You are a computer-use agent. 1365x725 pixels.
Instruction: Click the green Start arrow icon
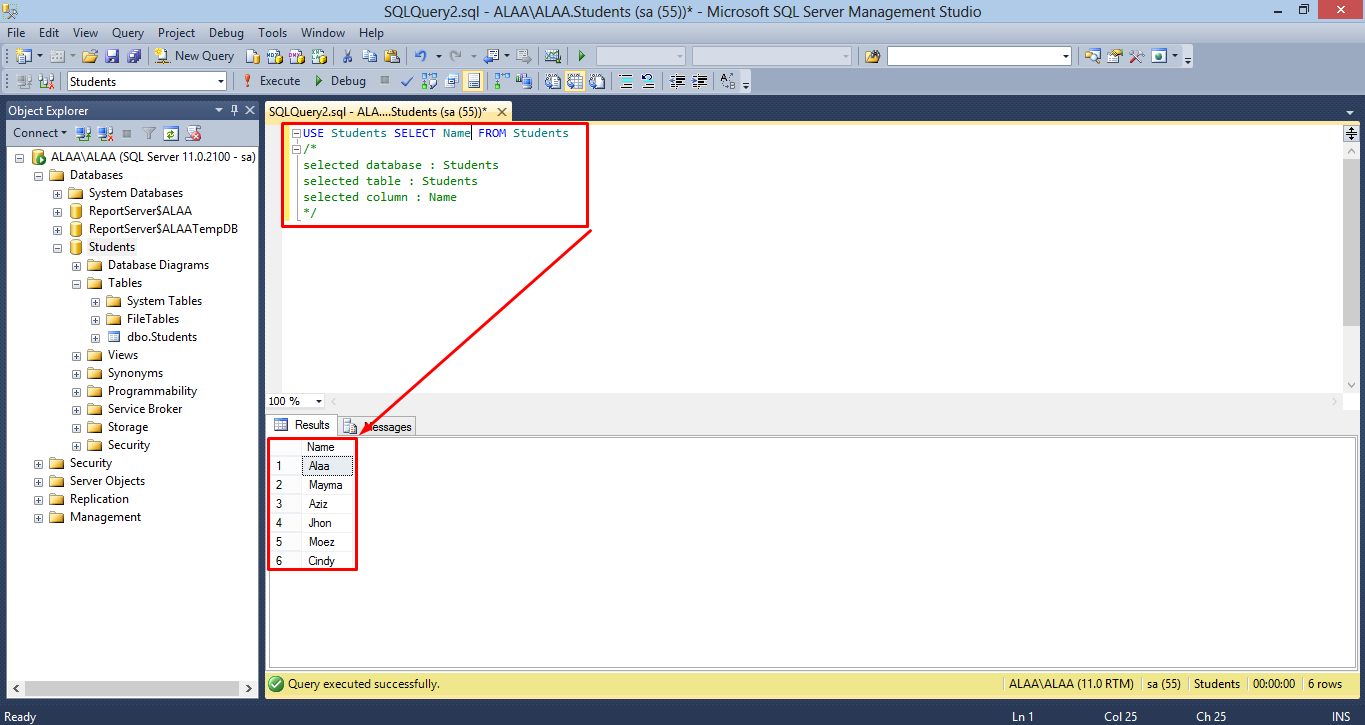582,56
